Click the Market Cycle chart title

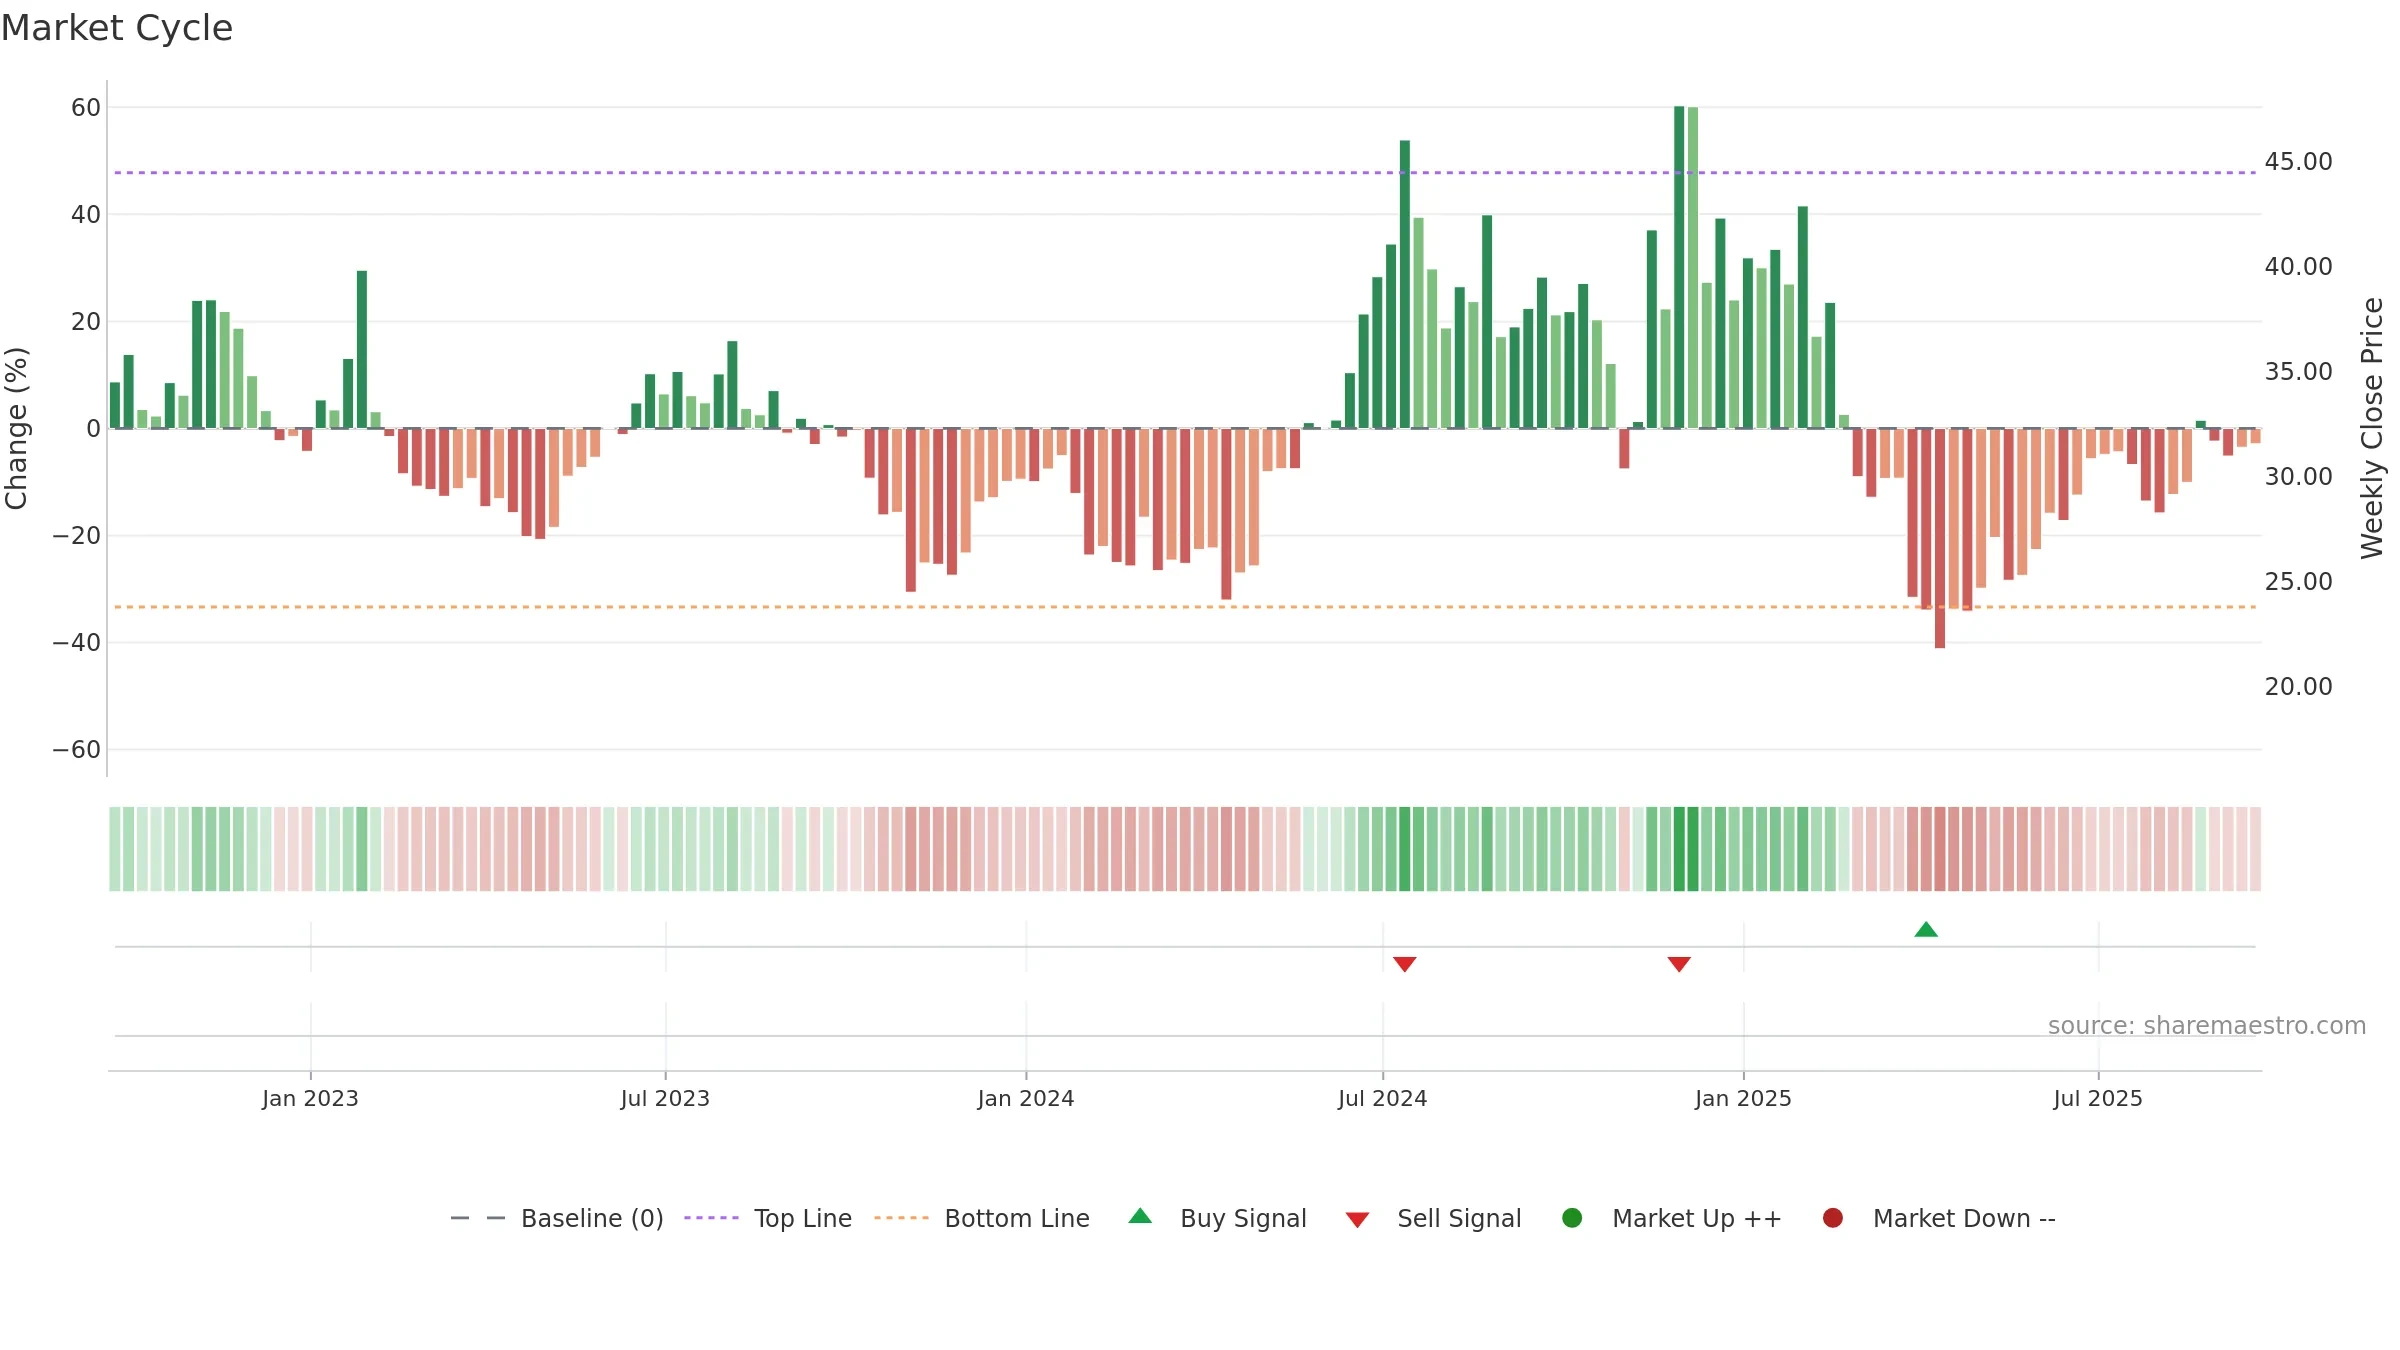click(x=117, y=28)
